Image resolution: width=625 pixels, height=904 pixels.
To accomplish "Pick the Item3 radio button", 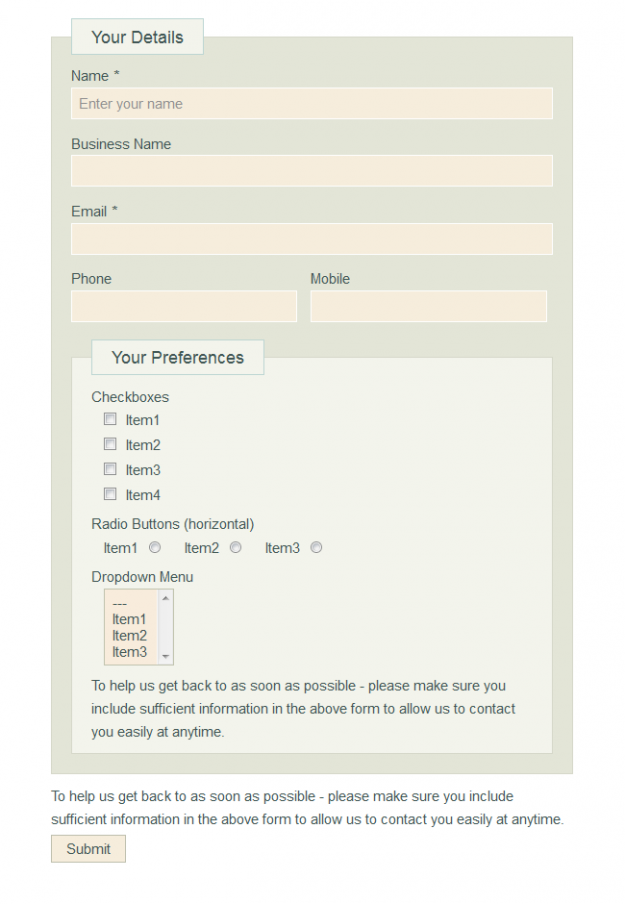I will point(316,547).
